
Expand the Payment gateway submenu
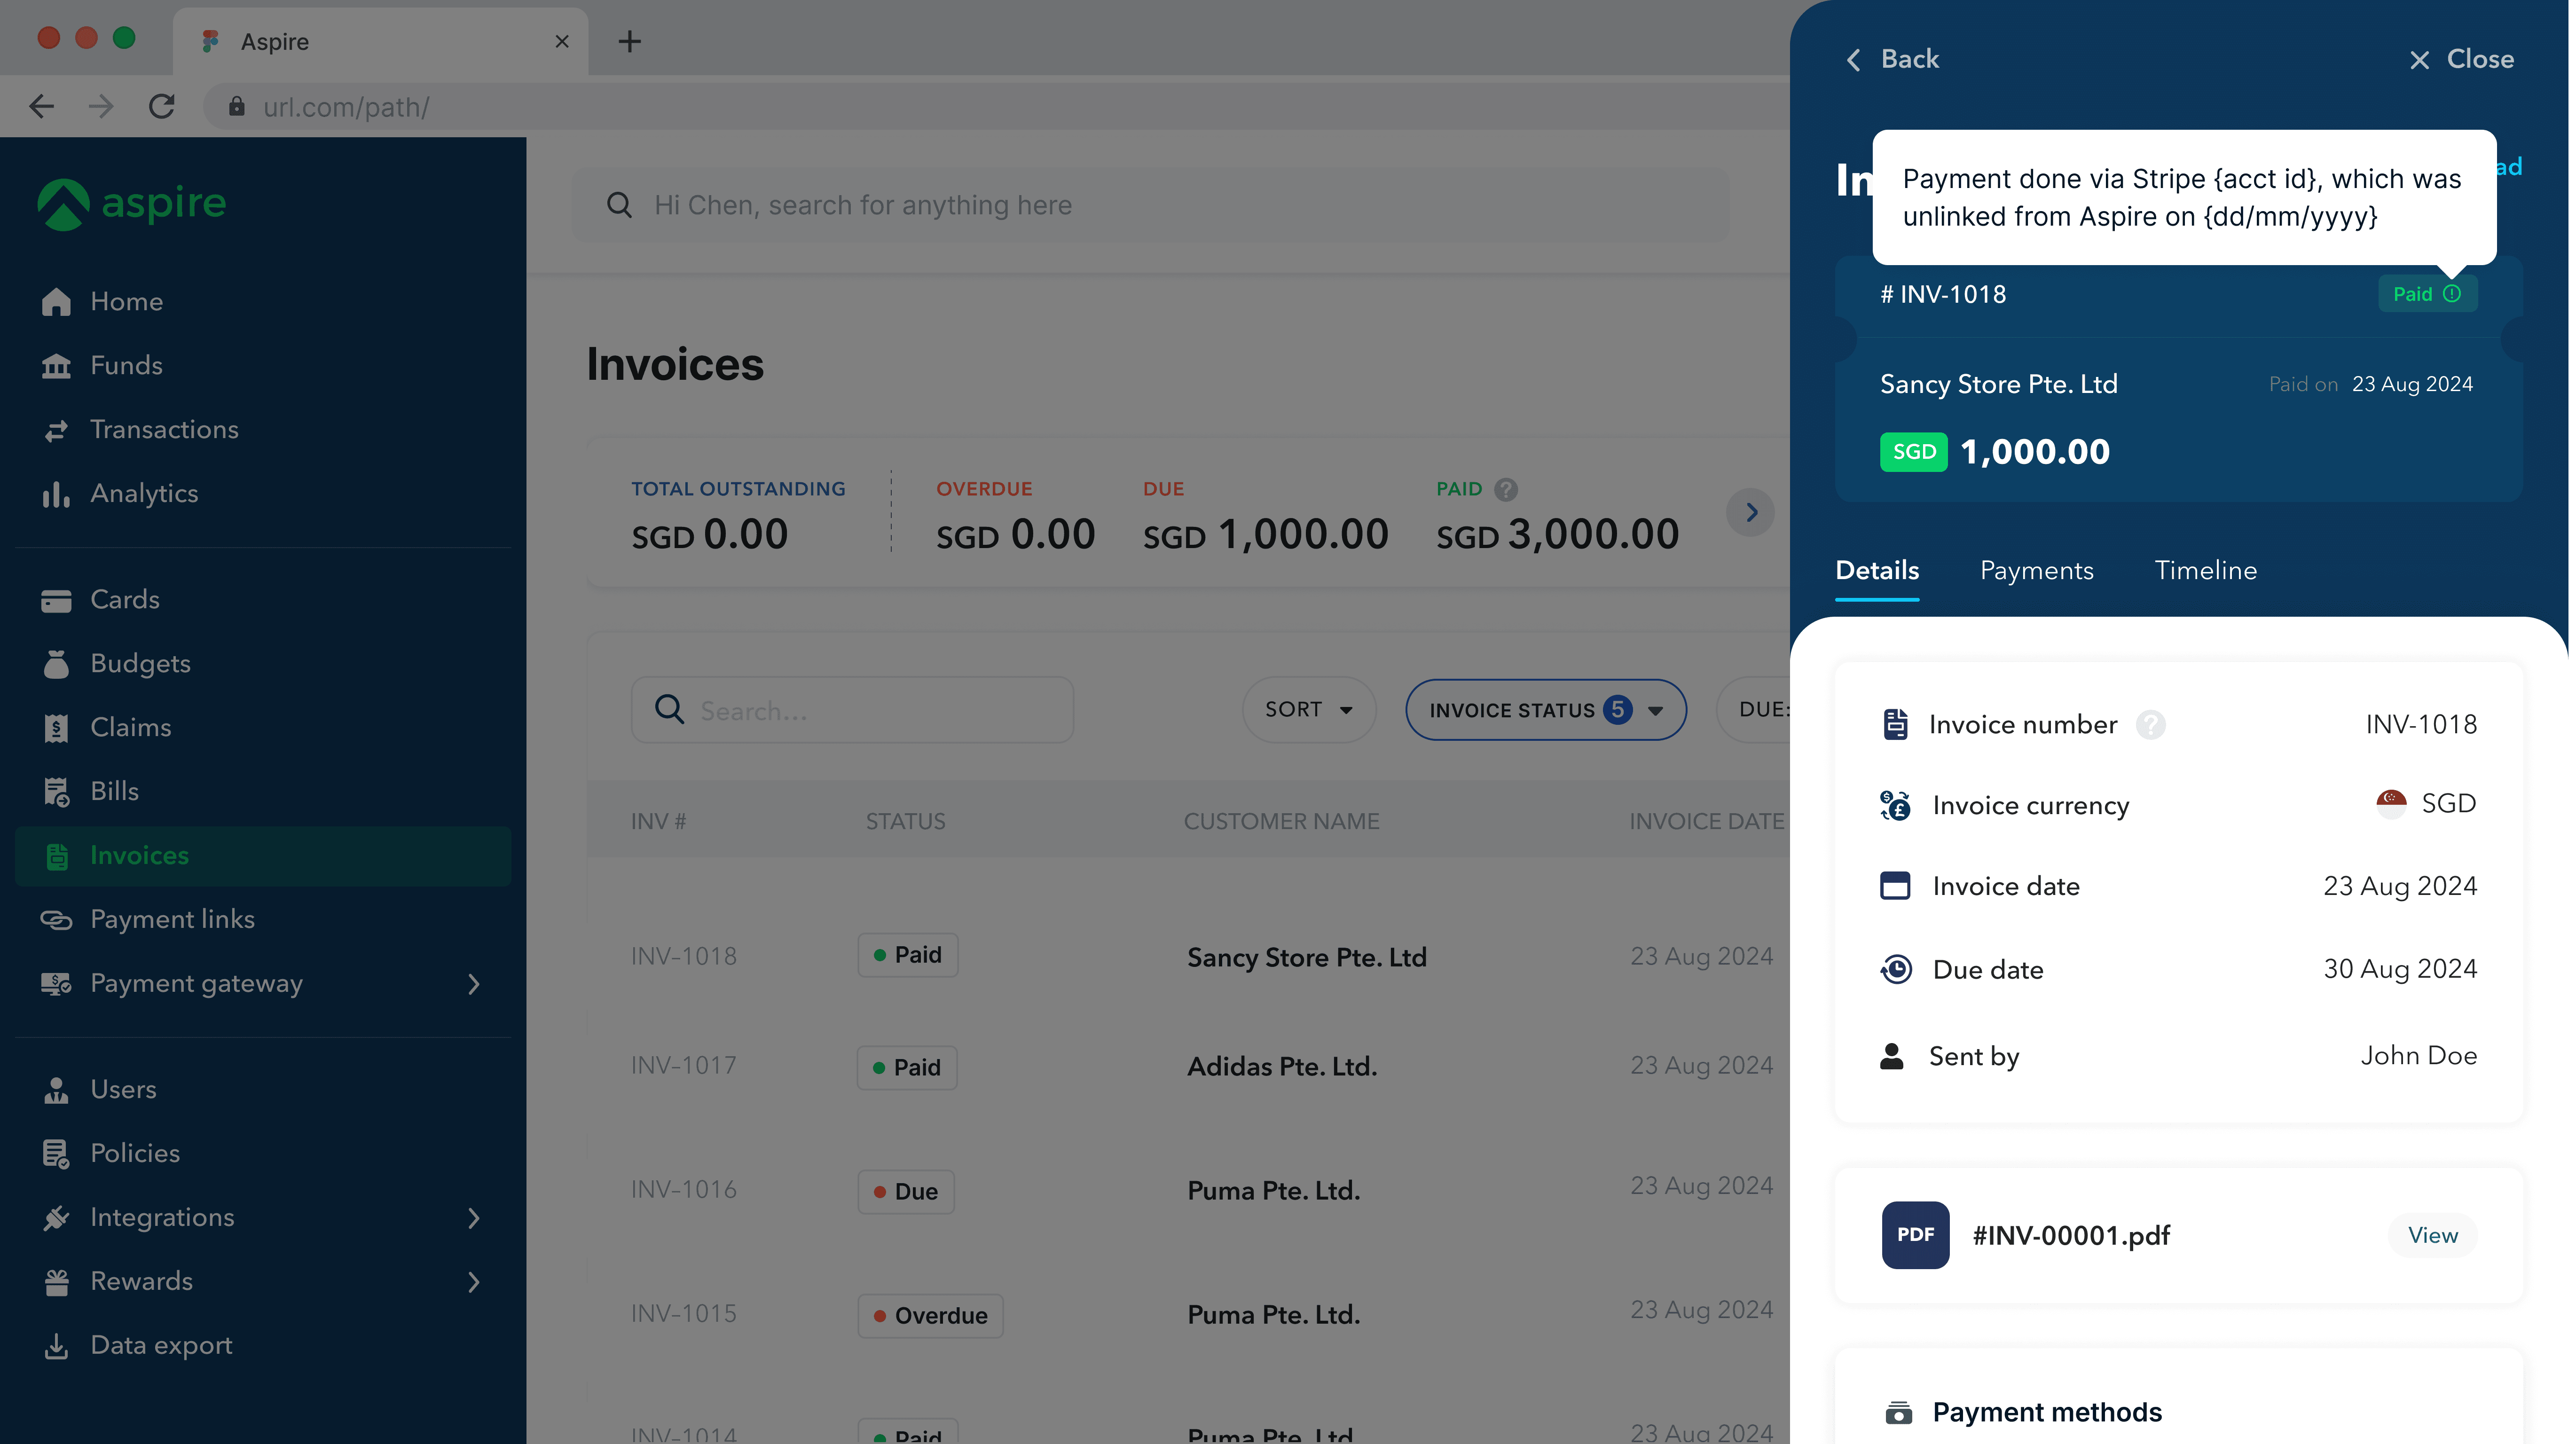coord(474,984)
